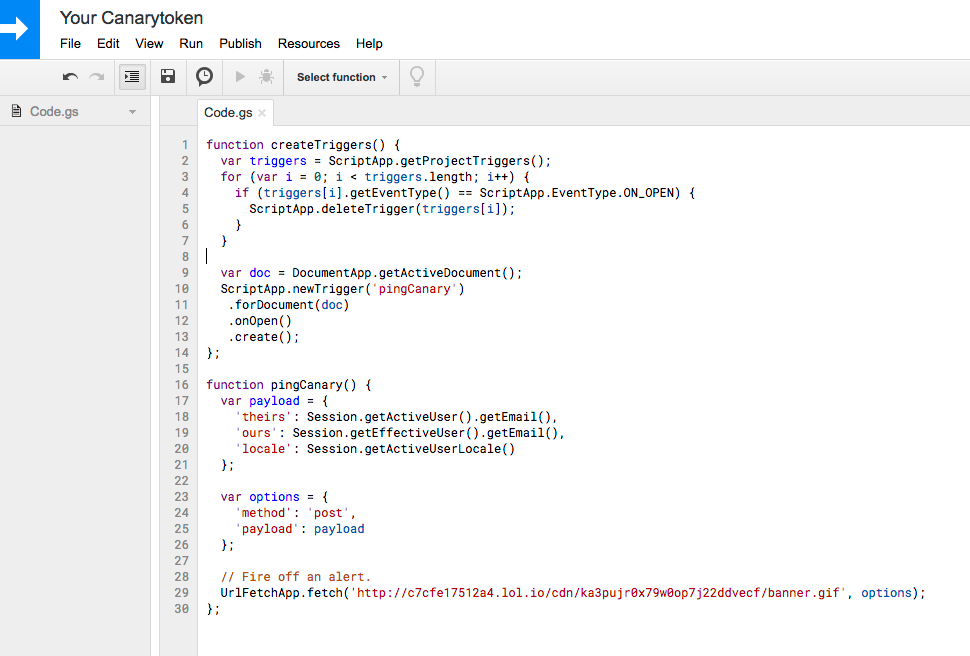The height and width of the screenshot is (656, 970).
Task: Click line number 8 in the gutter
Action: click(x=185, y=257)
